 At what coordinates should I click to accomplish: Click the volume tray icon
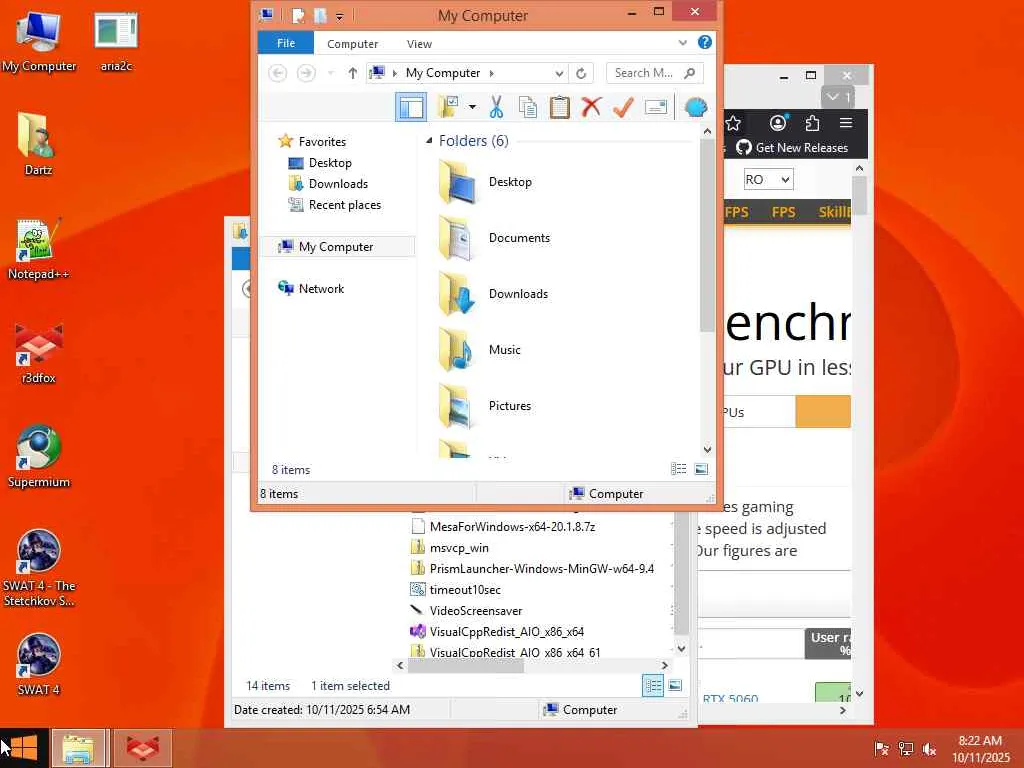(929, 749)
